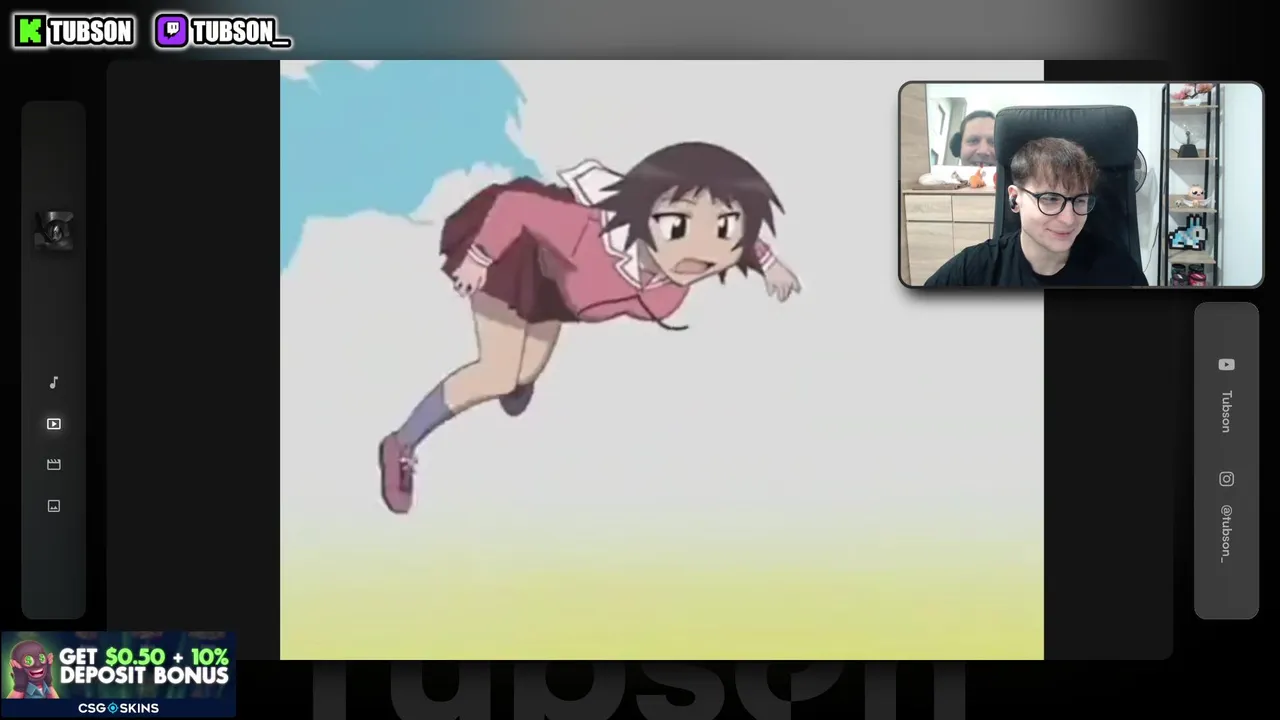
Task: Open the image gallery icon in sidebar
Action: click(x=54, y=506)
